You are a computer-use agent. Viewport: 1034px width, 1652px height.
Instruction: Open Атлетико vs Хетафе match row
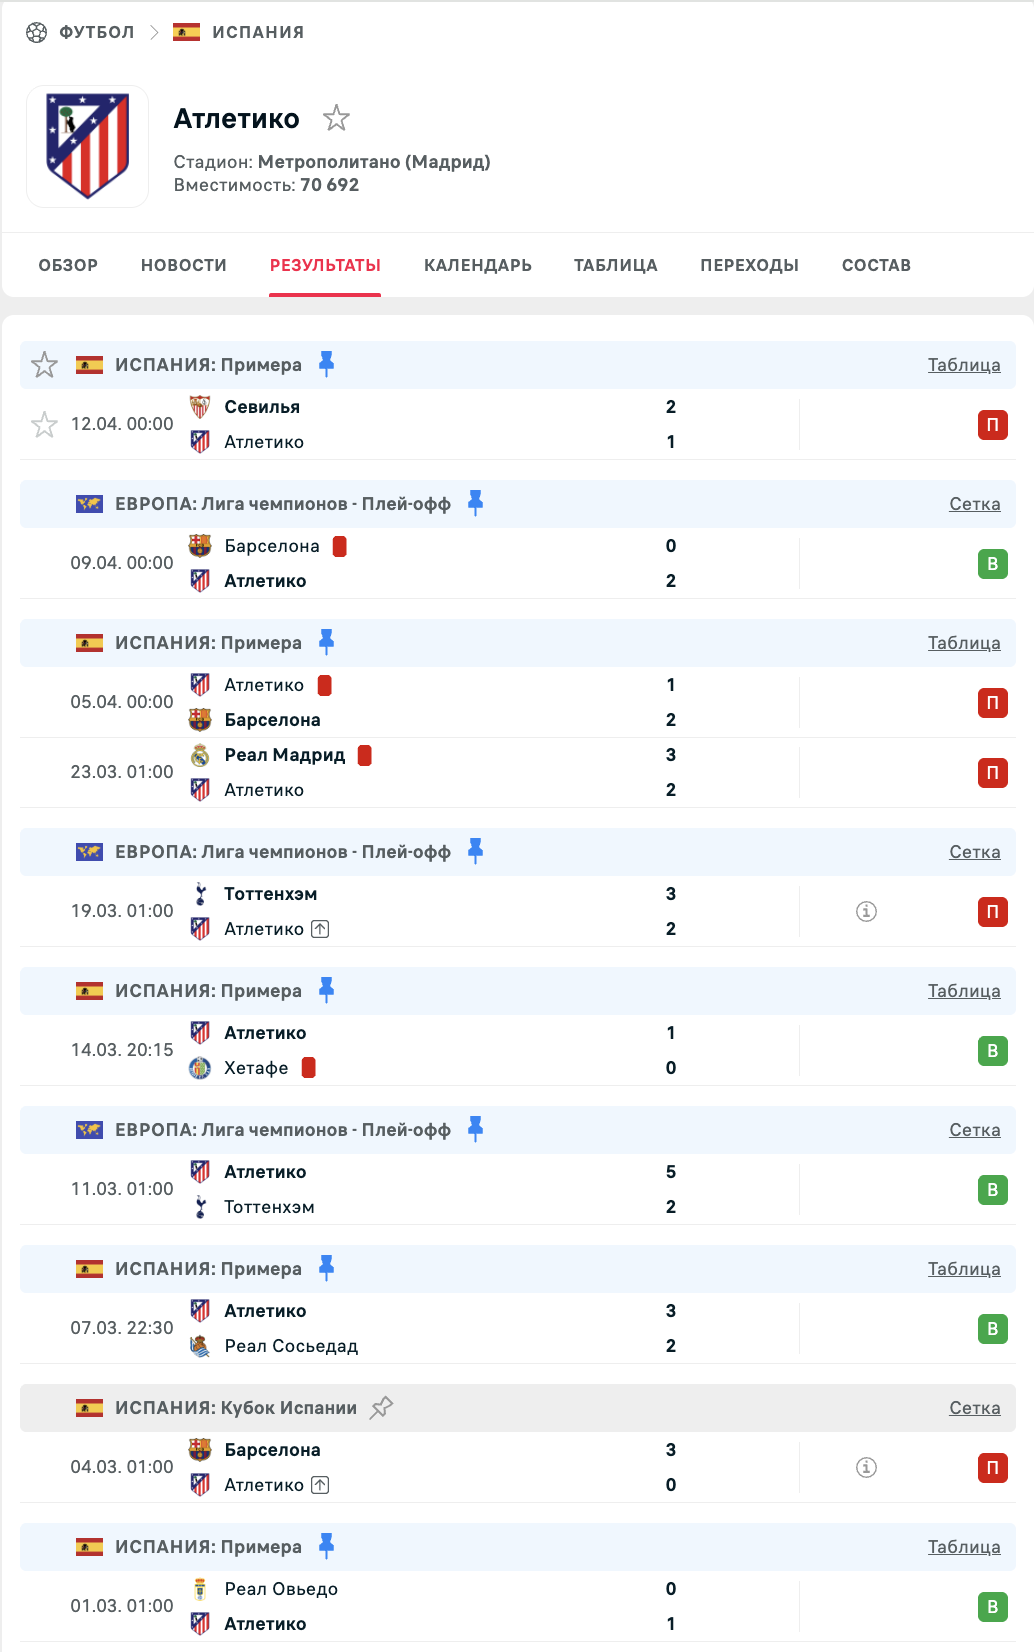500,1050
